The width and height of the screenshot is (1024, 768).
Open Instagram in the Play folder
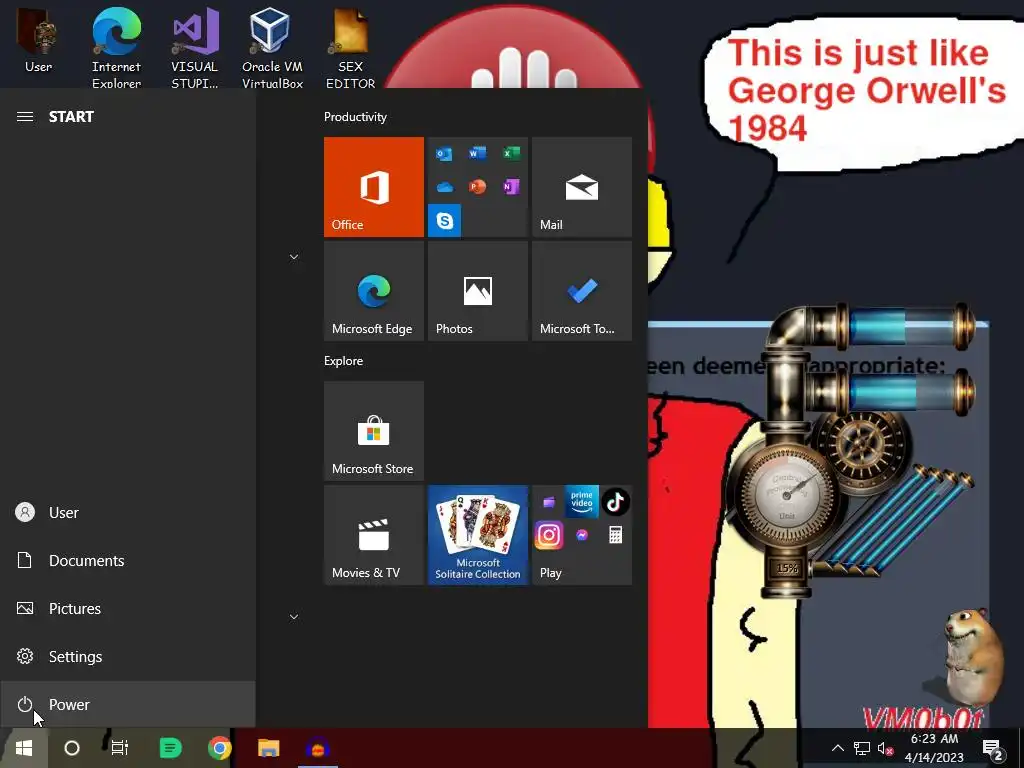coord(549,536)
